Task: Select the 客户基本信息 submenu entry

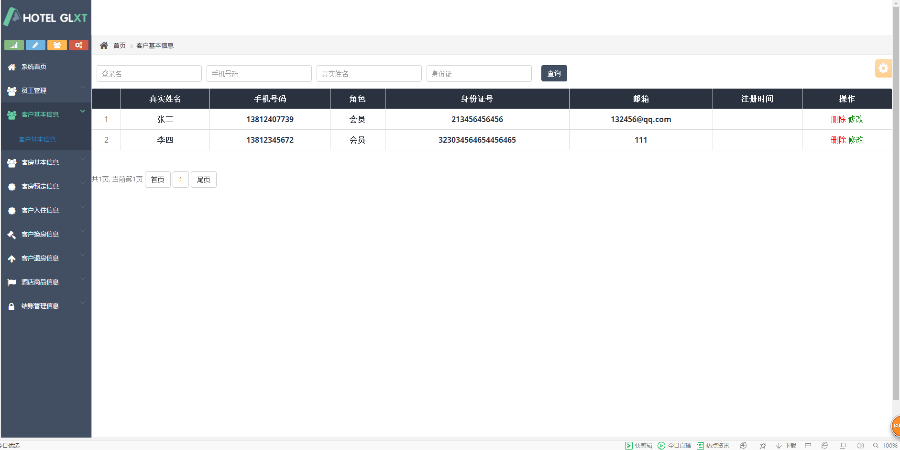Action: coord(37,139)
